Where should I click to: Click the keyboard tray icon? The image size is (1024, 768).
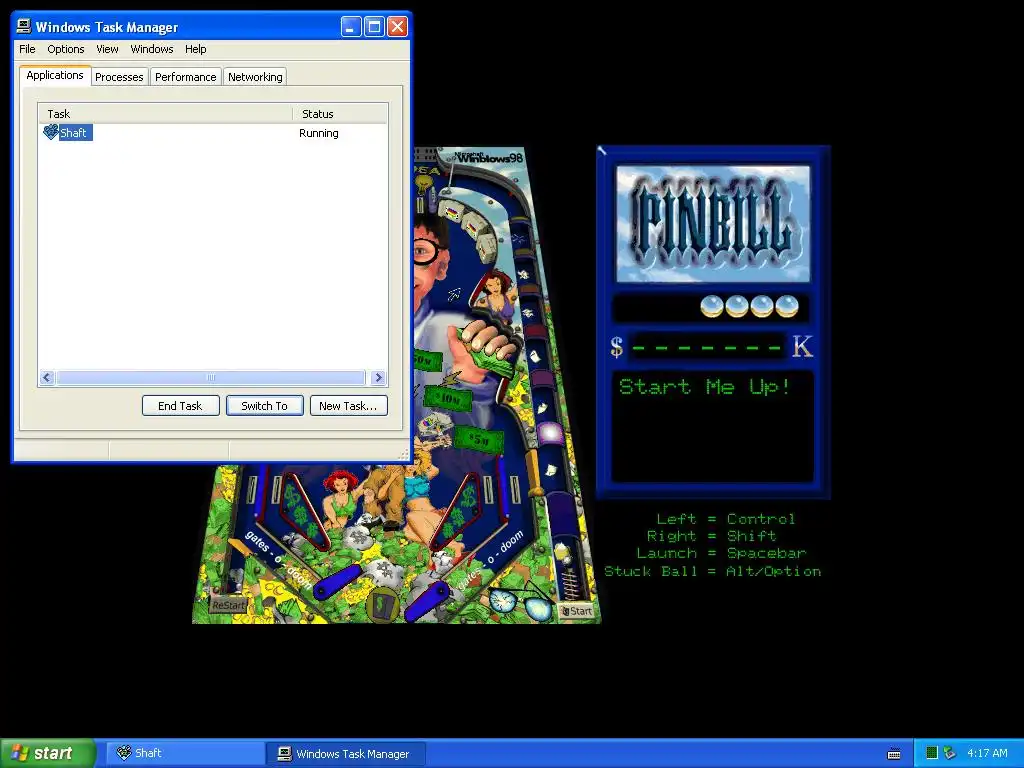point(894,754)
